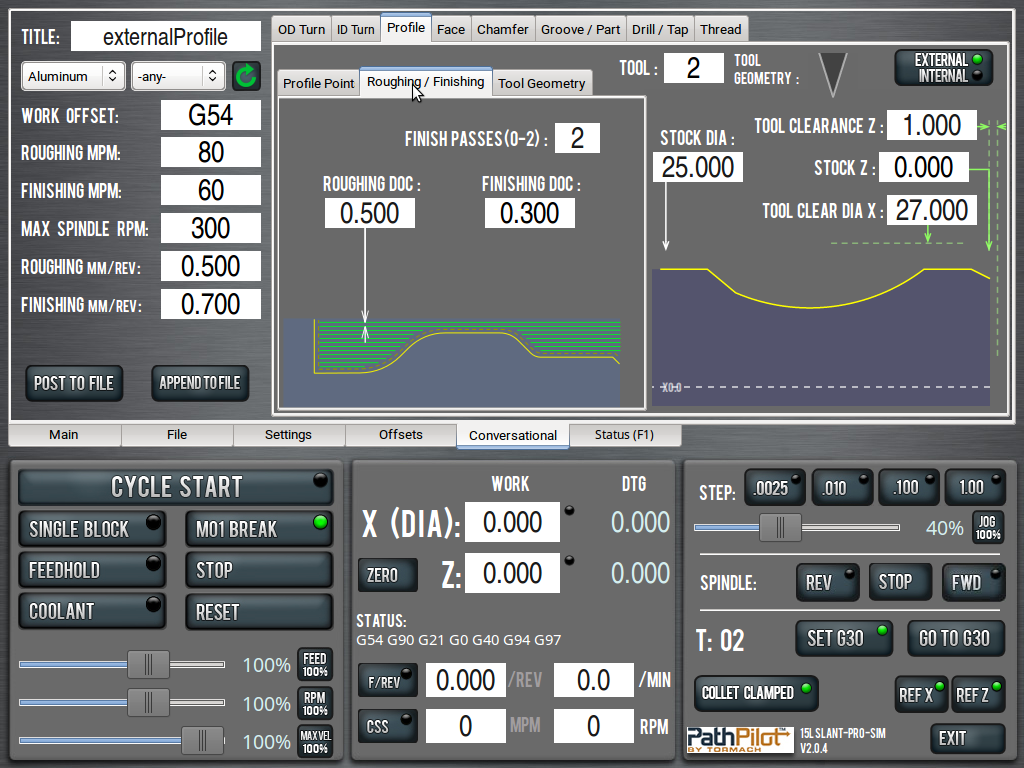Toggle the Feedhold button

click(92, 570)
